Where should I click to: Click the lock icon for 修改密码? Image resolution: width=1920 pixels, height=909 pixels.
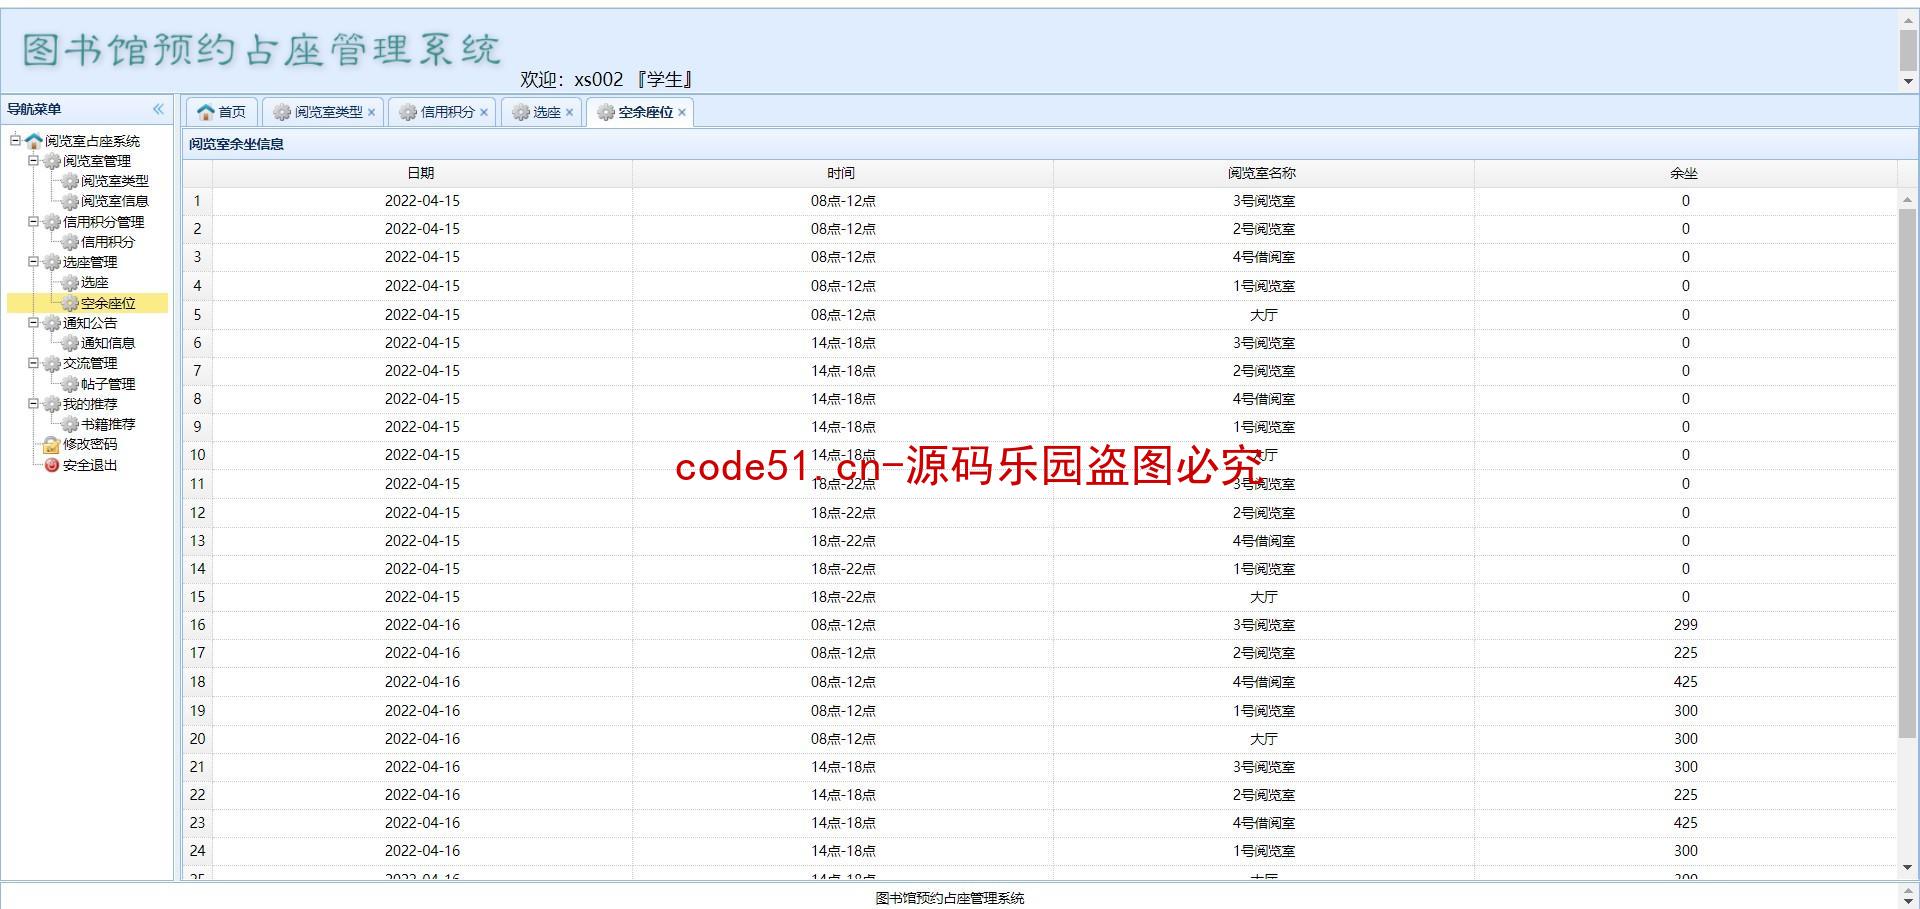click(52, 445)
